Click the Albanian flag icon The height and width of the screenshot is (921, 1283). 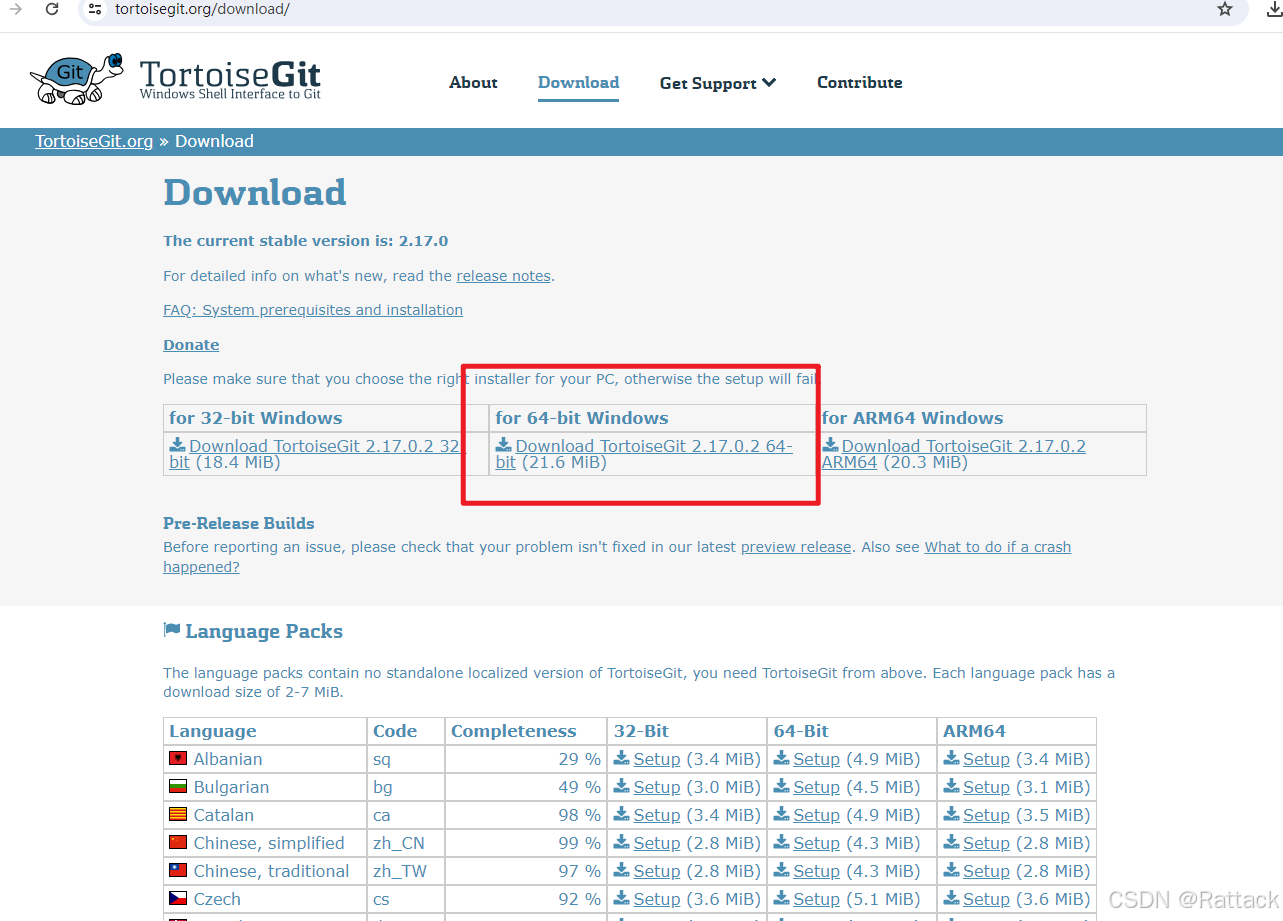tap(179, 759)
